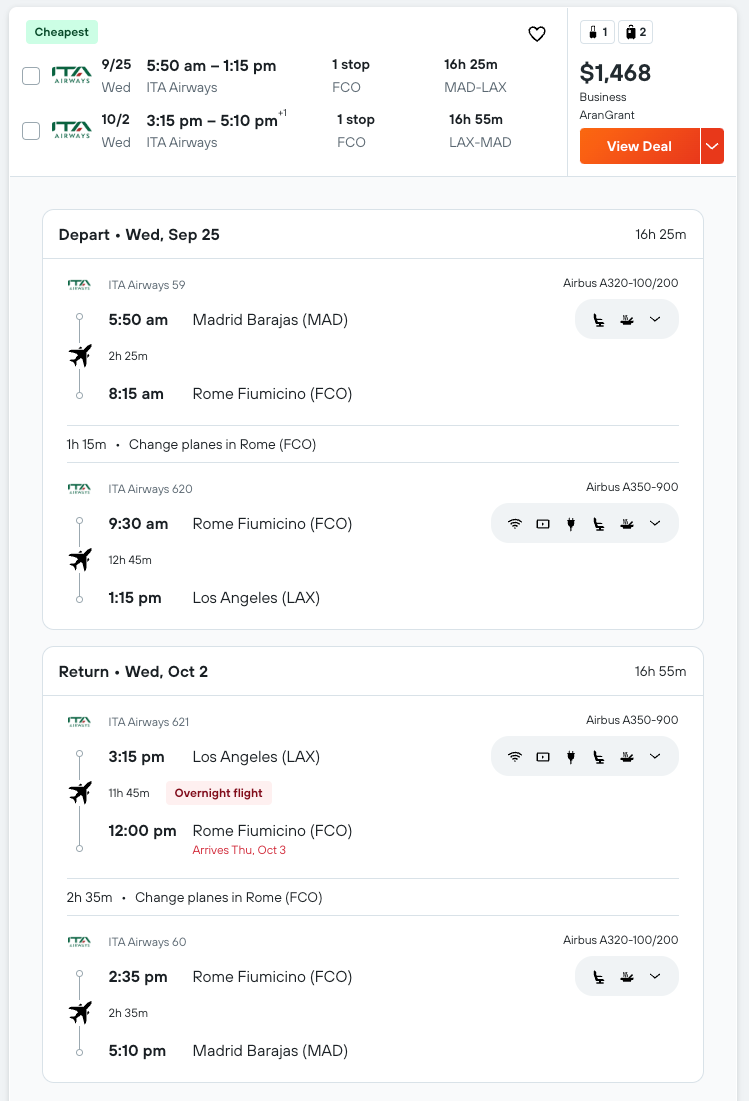The width and height of the screenshot is (749, 1101).
Task: Check the 9/25 MAD-LAX flight checkbox
Action: (x=31, y=76)
